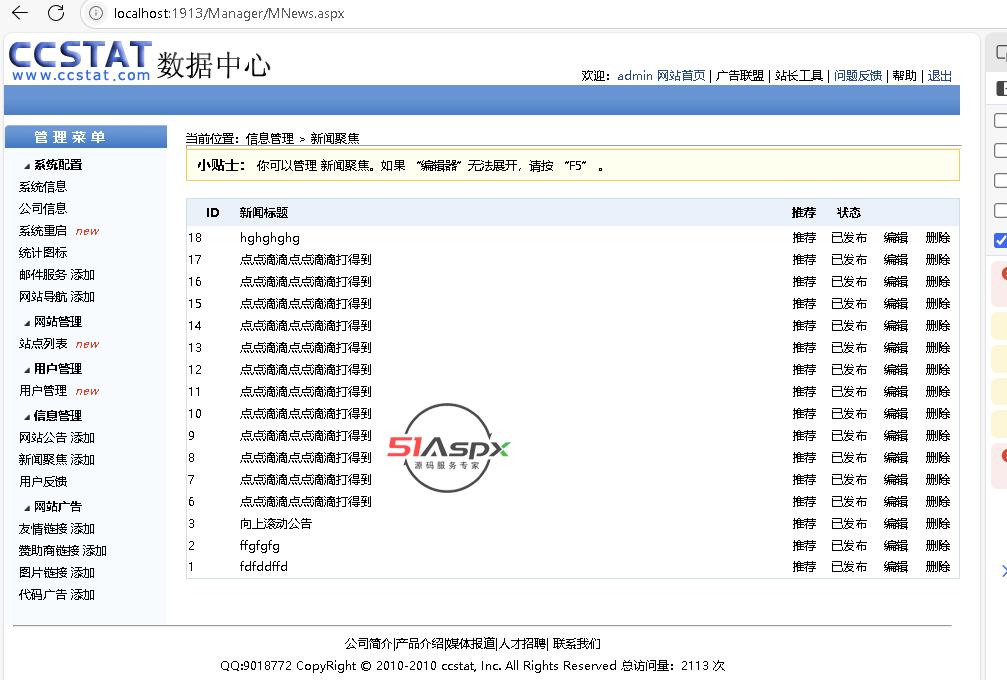Click 删除 for ffgfgfg row
The image size is (1007, 680).
tap(938, 546)
